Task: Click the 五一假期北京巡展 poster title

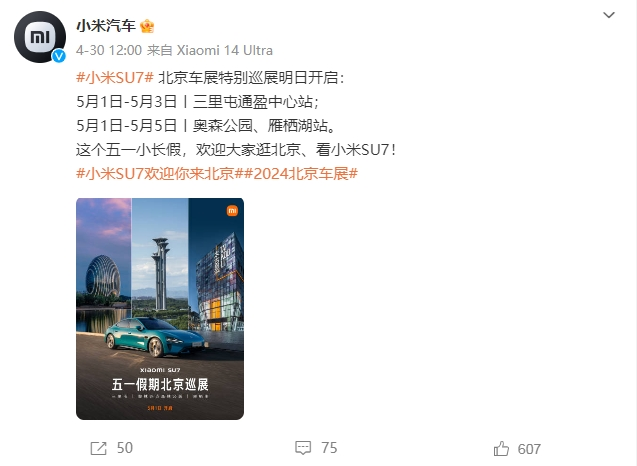Action: tap(160, 384)
